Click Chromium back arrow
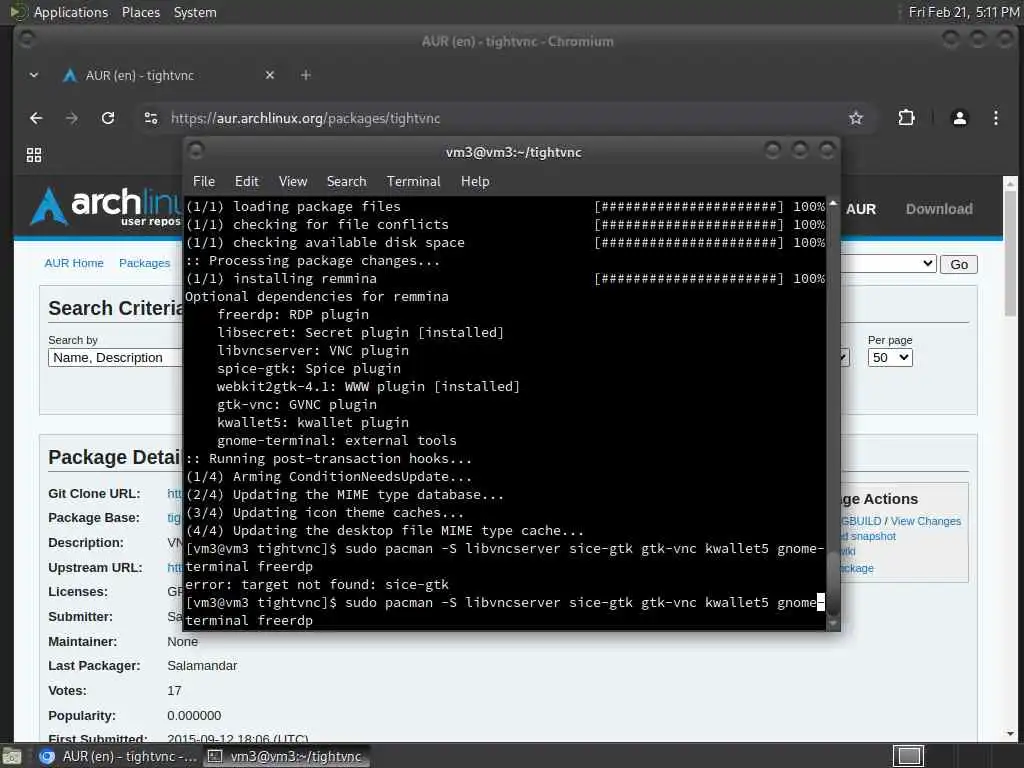1024x768 pixels. (36, 118)
